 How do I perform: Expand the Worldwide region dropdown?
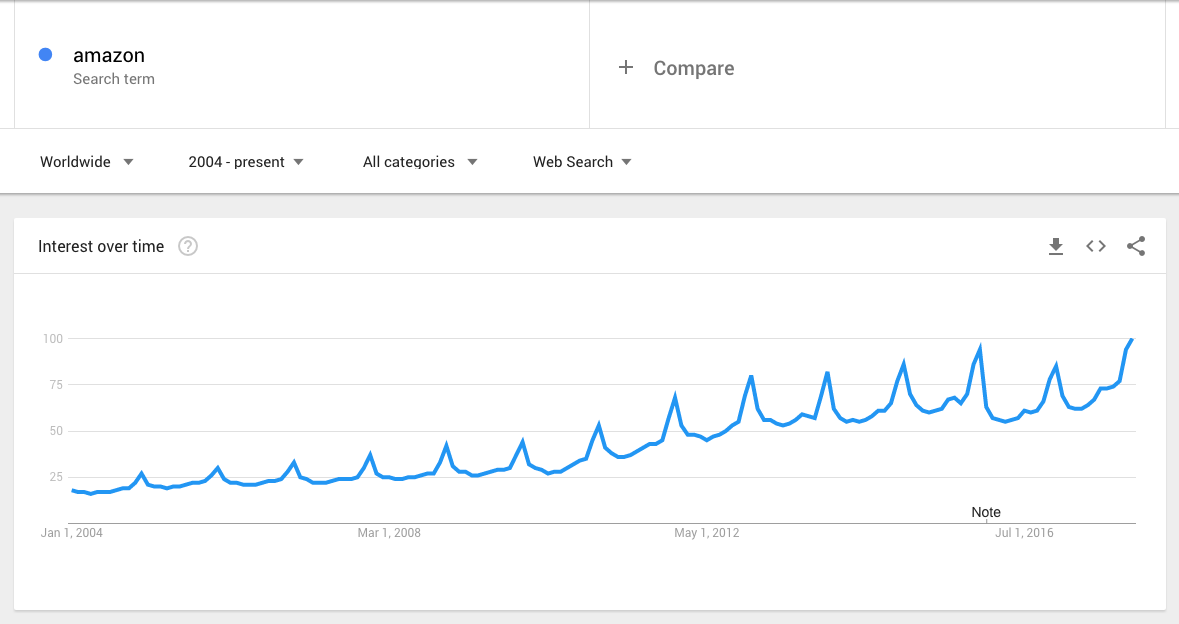coord(86,162)
